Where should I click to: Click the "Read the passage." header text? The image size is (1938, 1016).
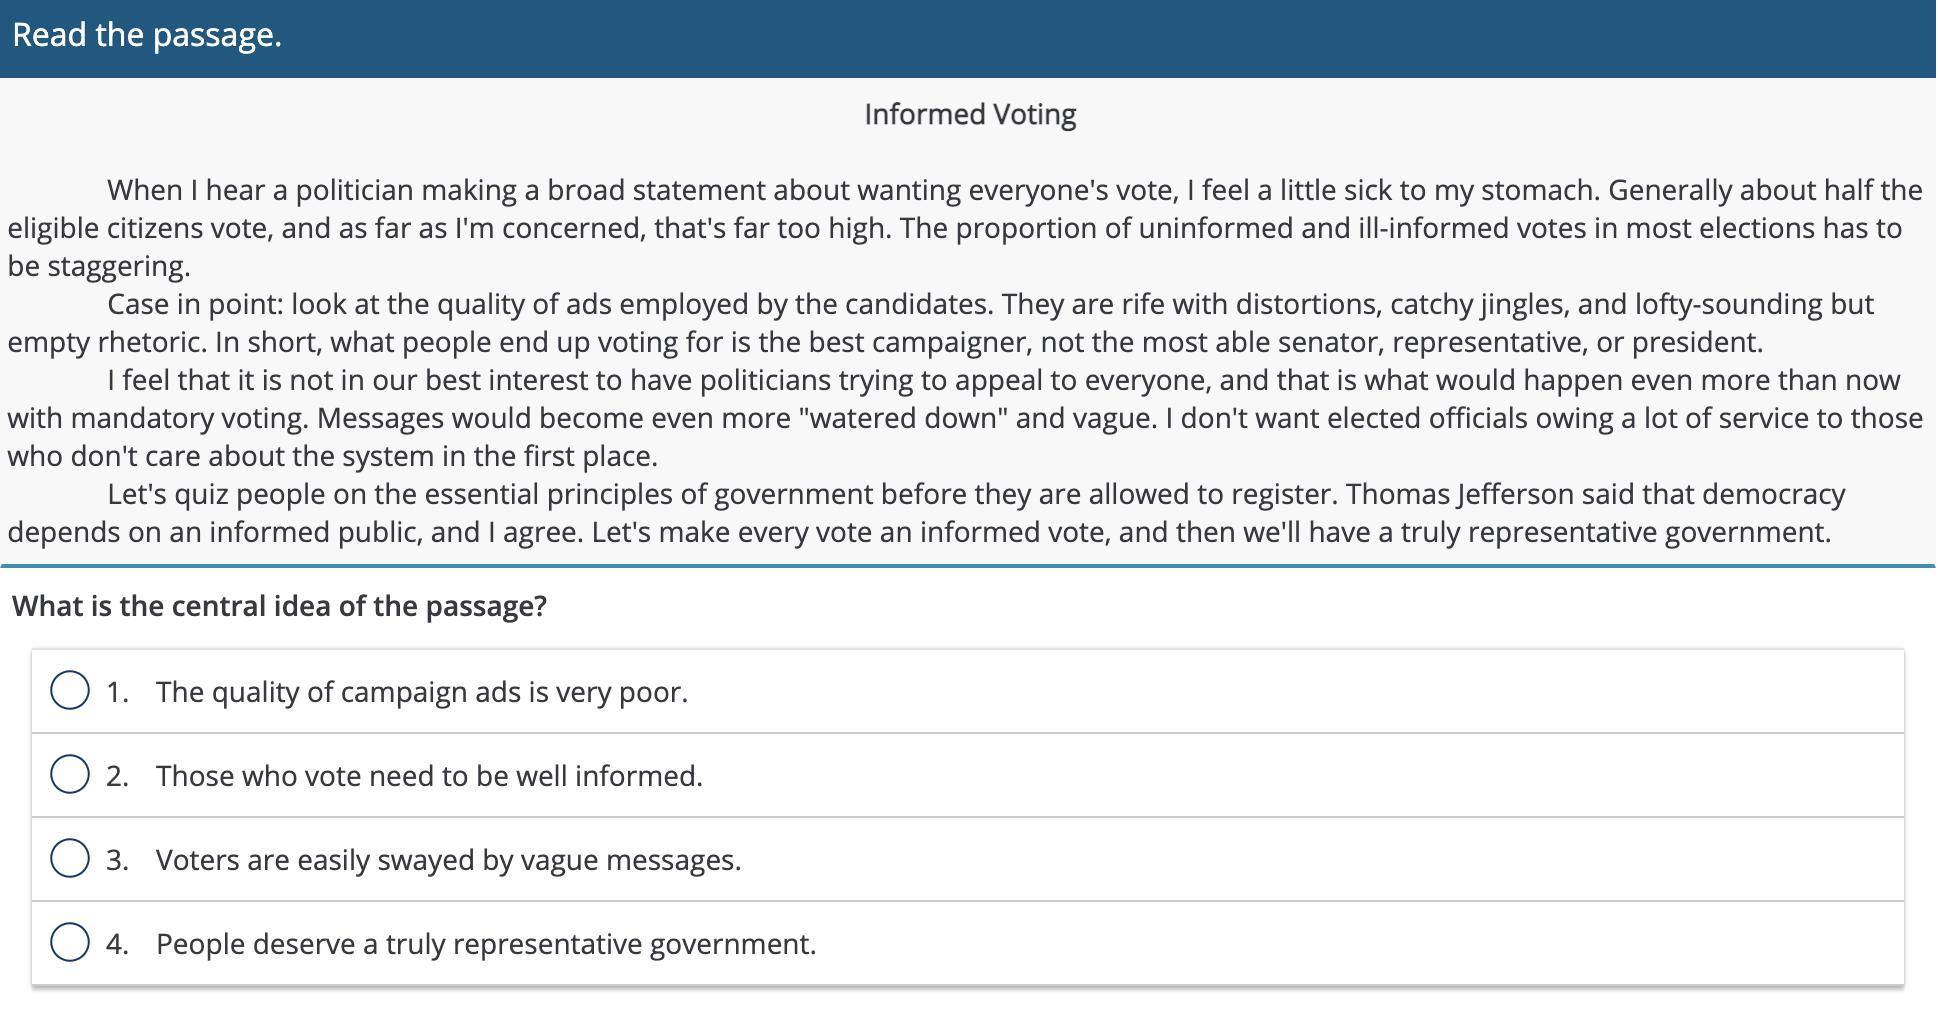tap(147, 35)
